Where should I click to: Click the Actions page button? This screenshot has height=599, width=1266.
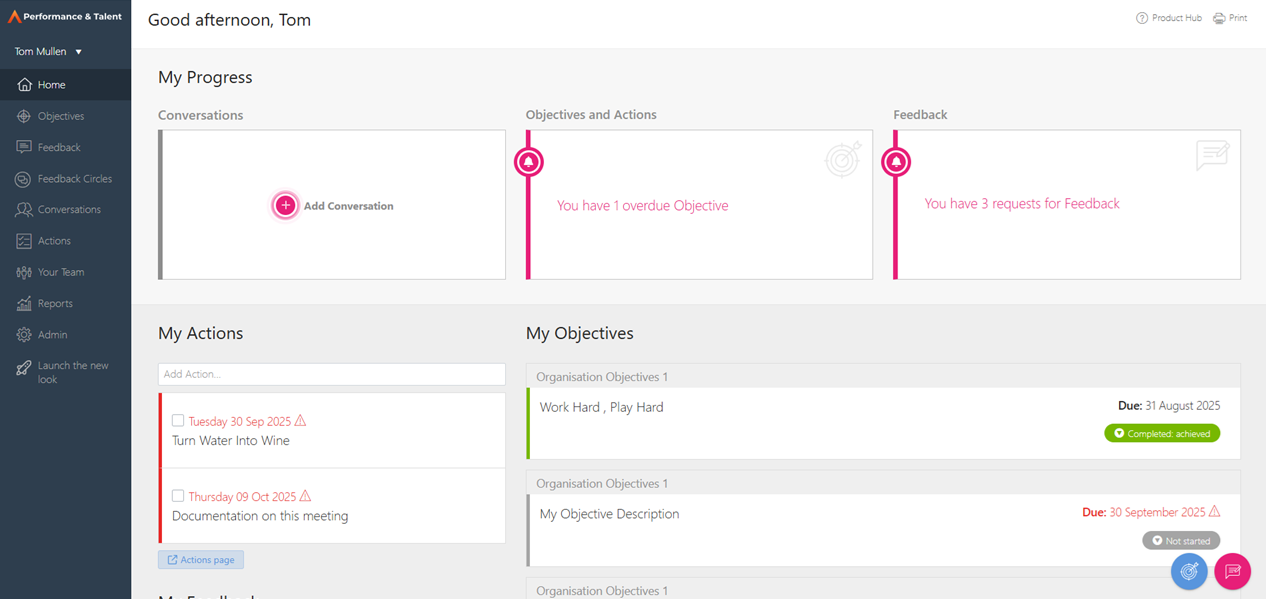click(x=201, y=560)
